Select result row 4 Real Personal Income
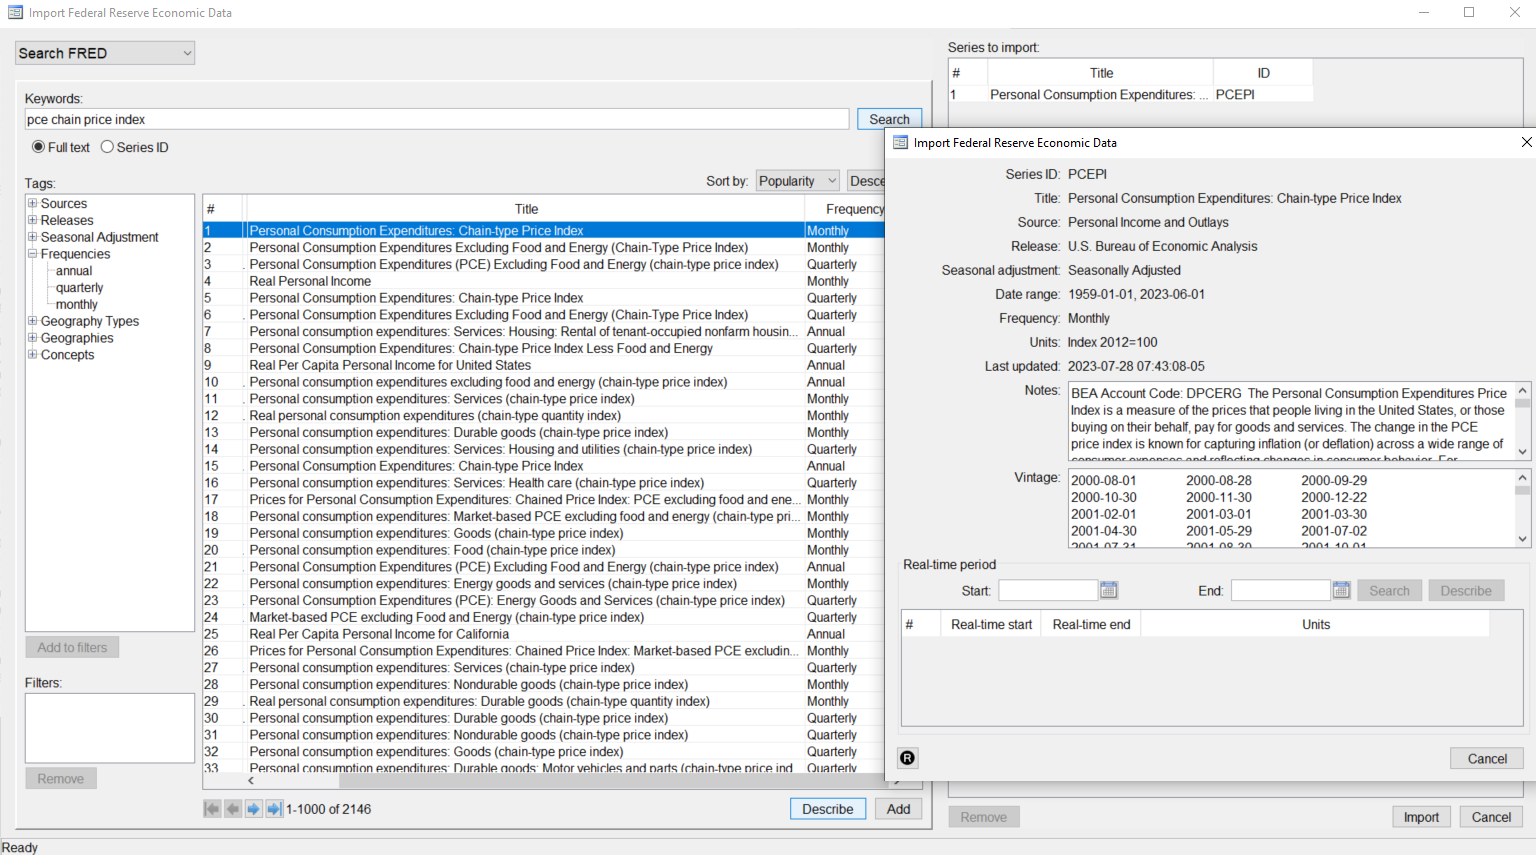Screen dimensions: 1536x855 tap(544, 281)
